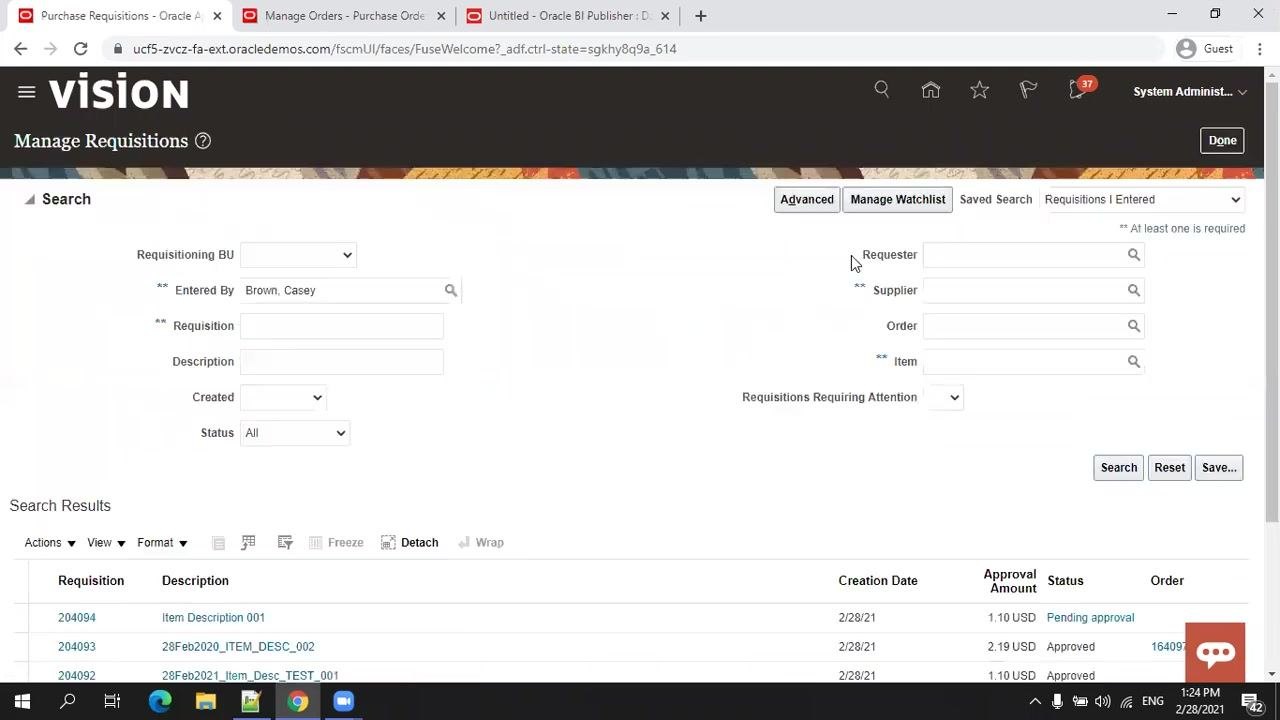Click the Description input field
The image size is (1280, 720).
(x=341, y=362)
